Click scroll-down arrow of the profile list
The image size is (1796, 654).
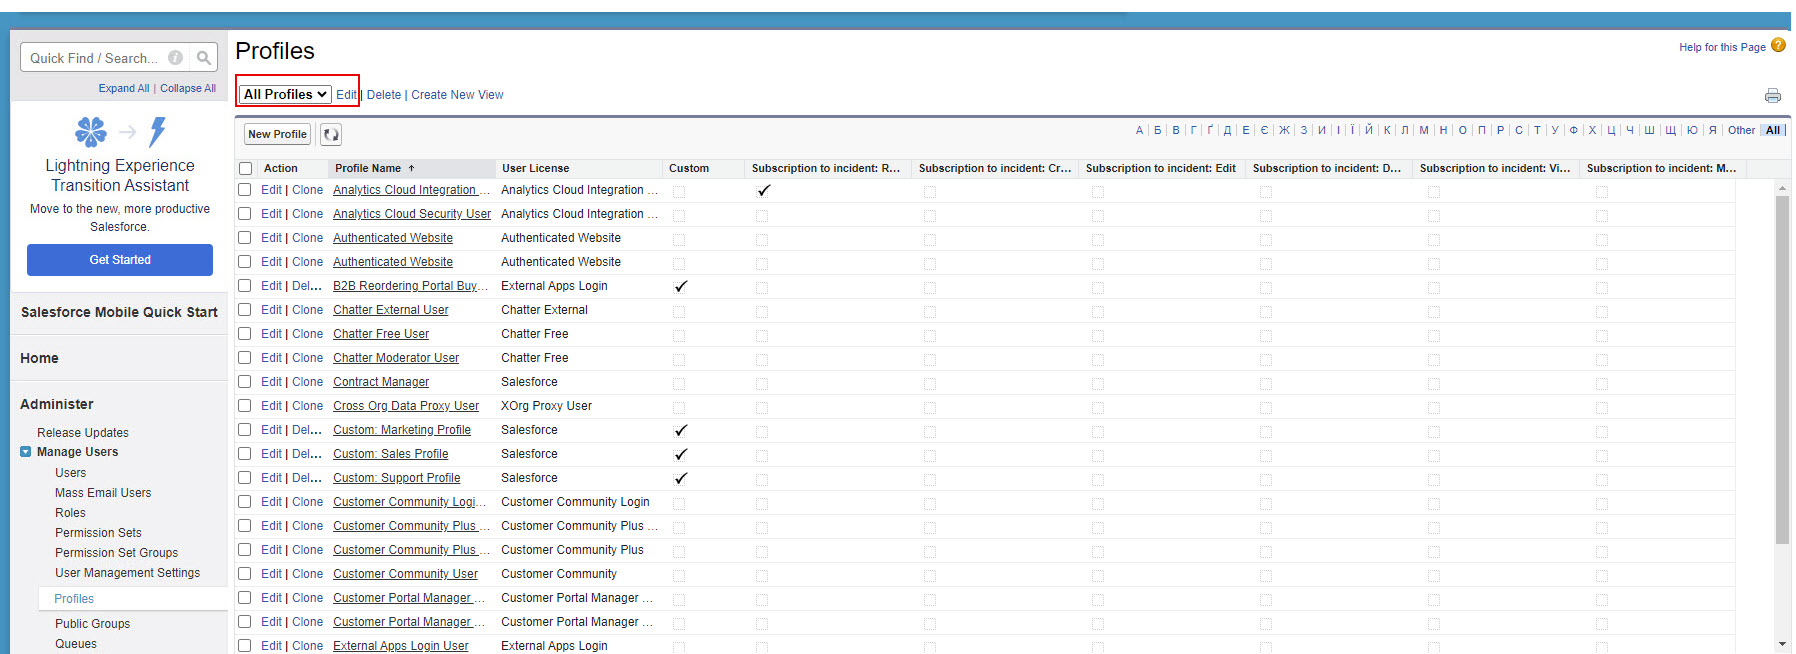[x=1782, y=644]
